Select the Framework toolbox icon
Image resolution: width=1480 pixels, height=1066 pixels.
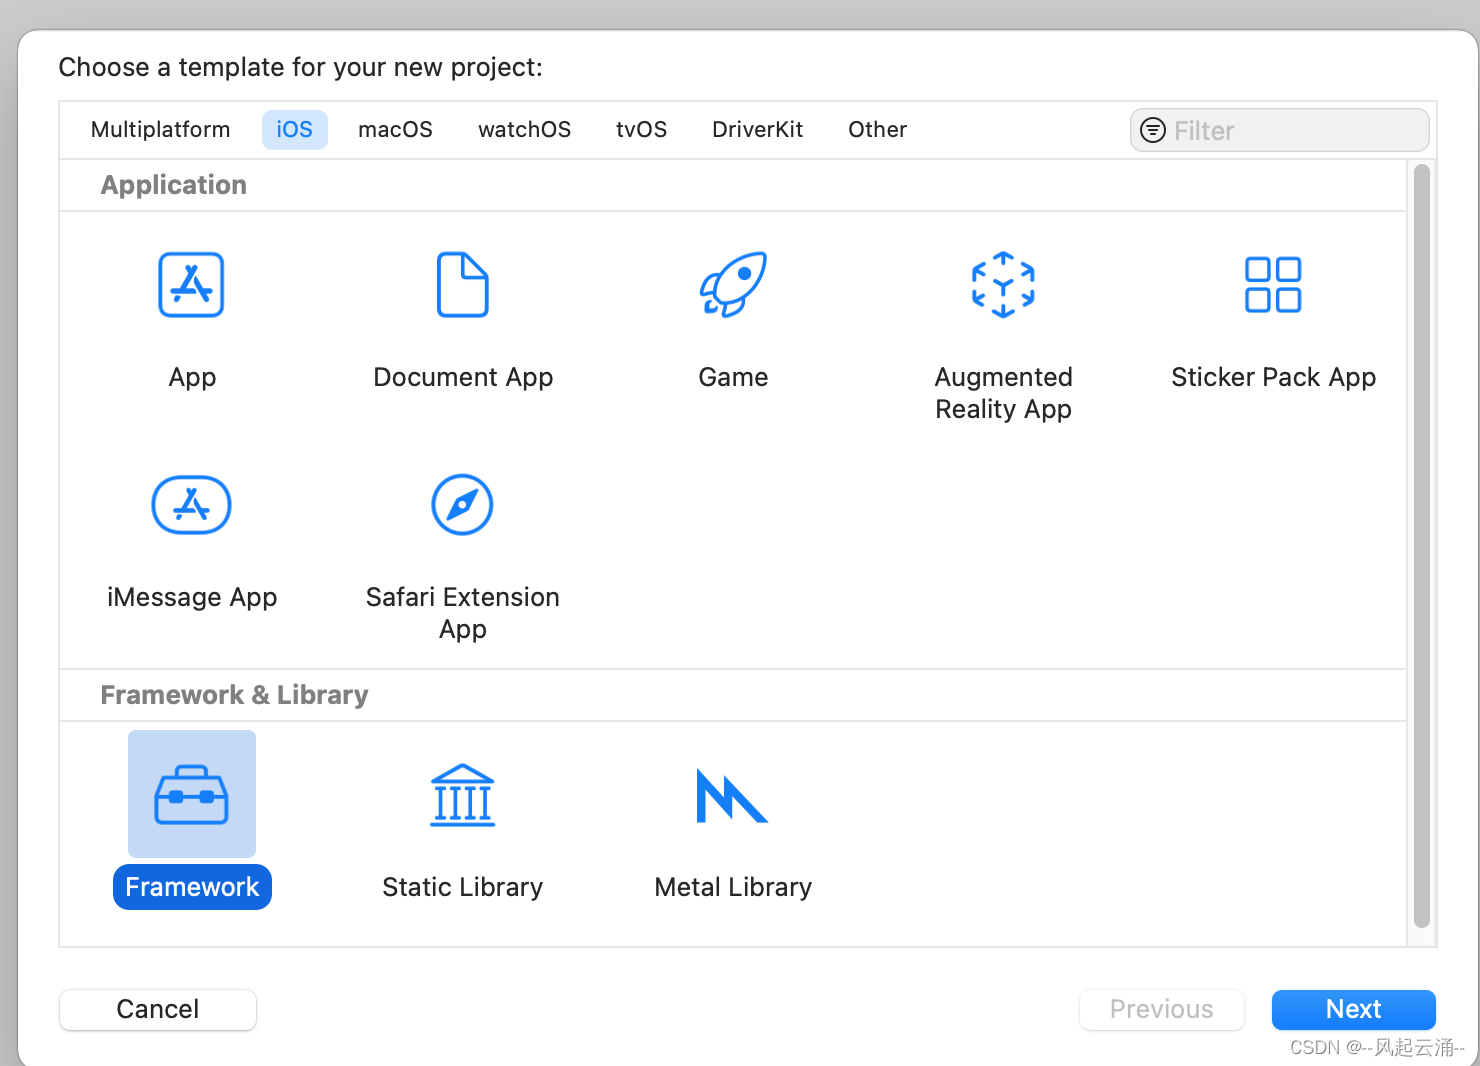coord(191,795)
